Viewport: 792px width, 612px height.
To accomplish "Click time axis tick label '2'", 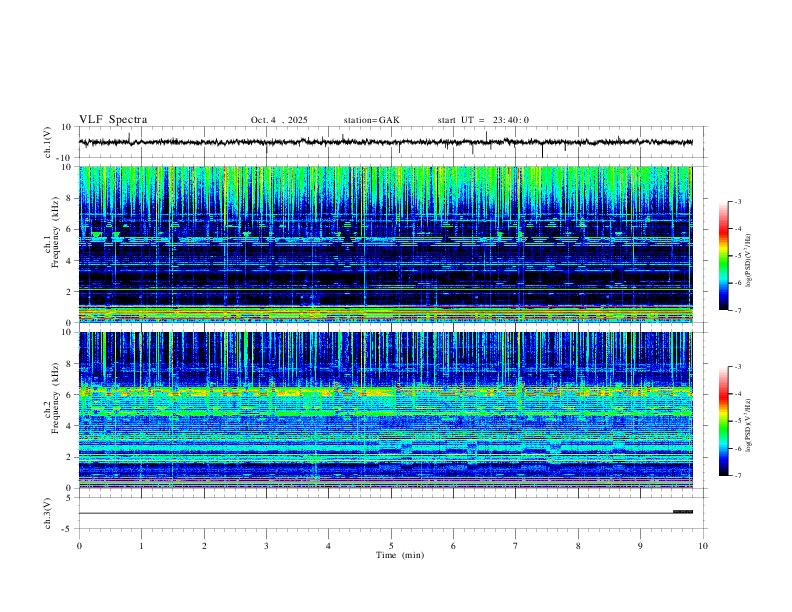I will pos(204,546).
